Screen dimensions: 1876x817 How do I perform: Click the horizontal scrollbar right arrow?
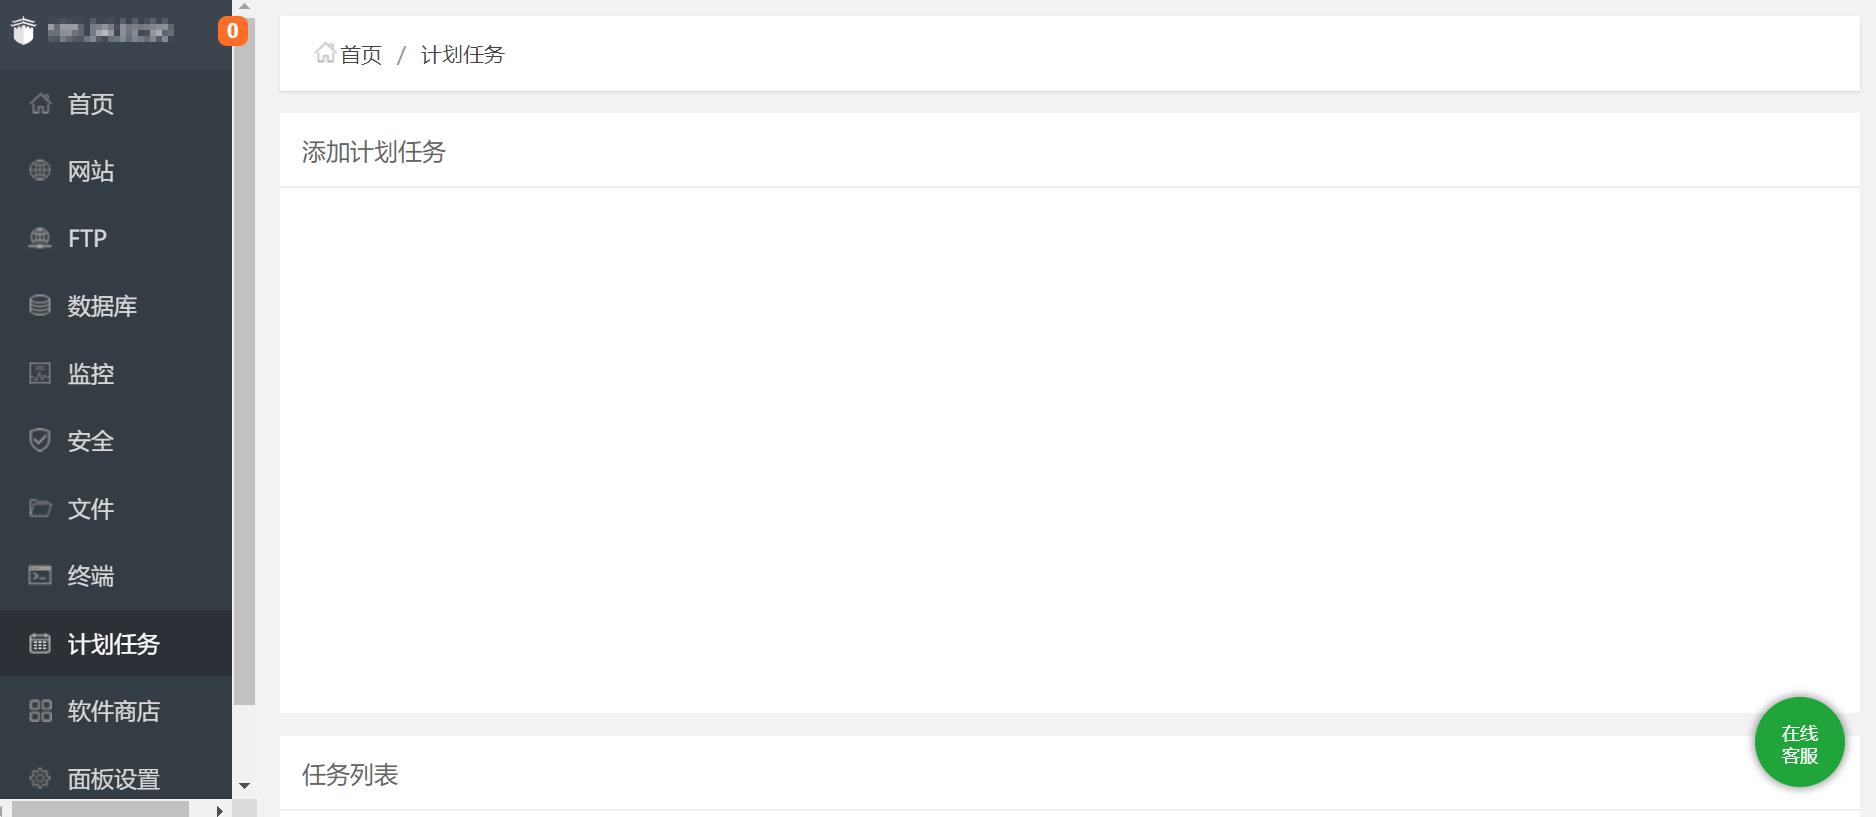click(220, 809)
